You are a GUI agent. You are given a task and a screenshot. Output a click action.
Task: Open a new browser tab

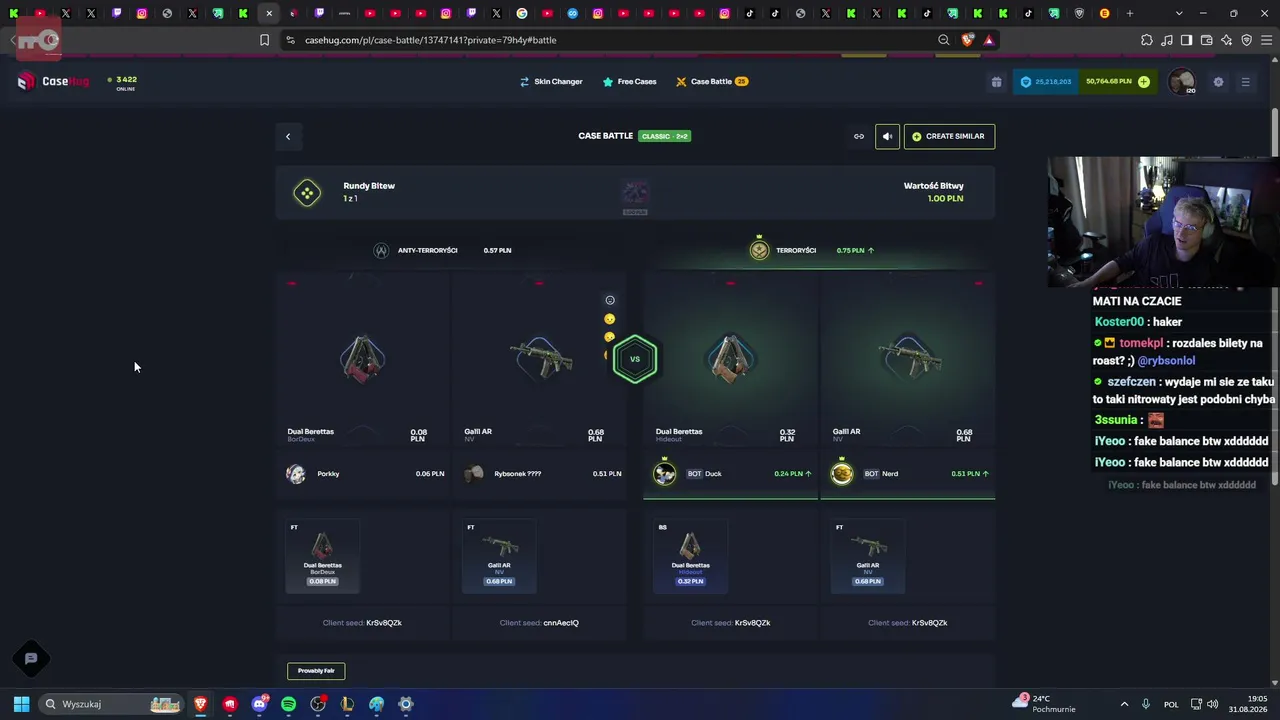[x=1130, y=14]
